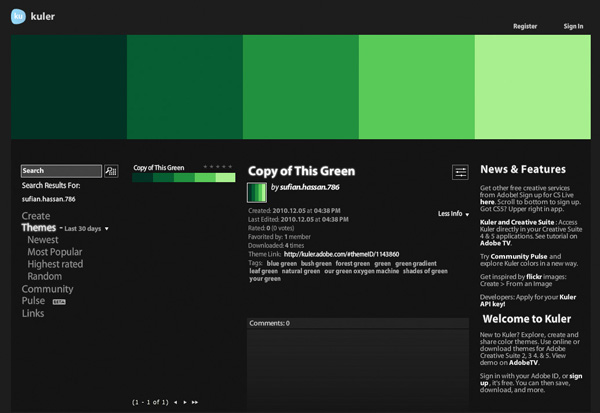Click the your green tag

(x=265, y=279)
